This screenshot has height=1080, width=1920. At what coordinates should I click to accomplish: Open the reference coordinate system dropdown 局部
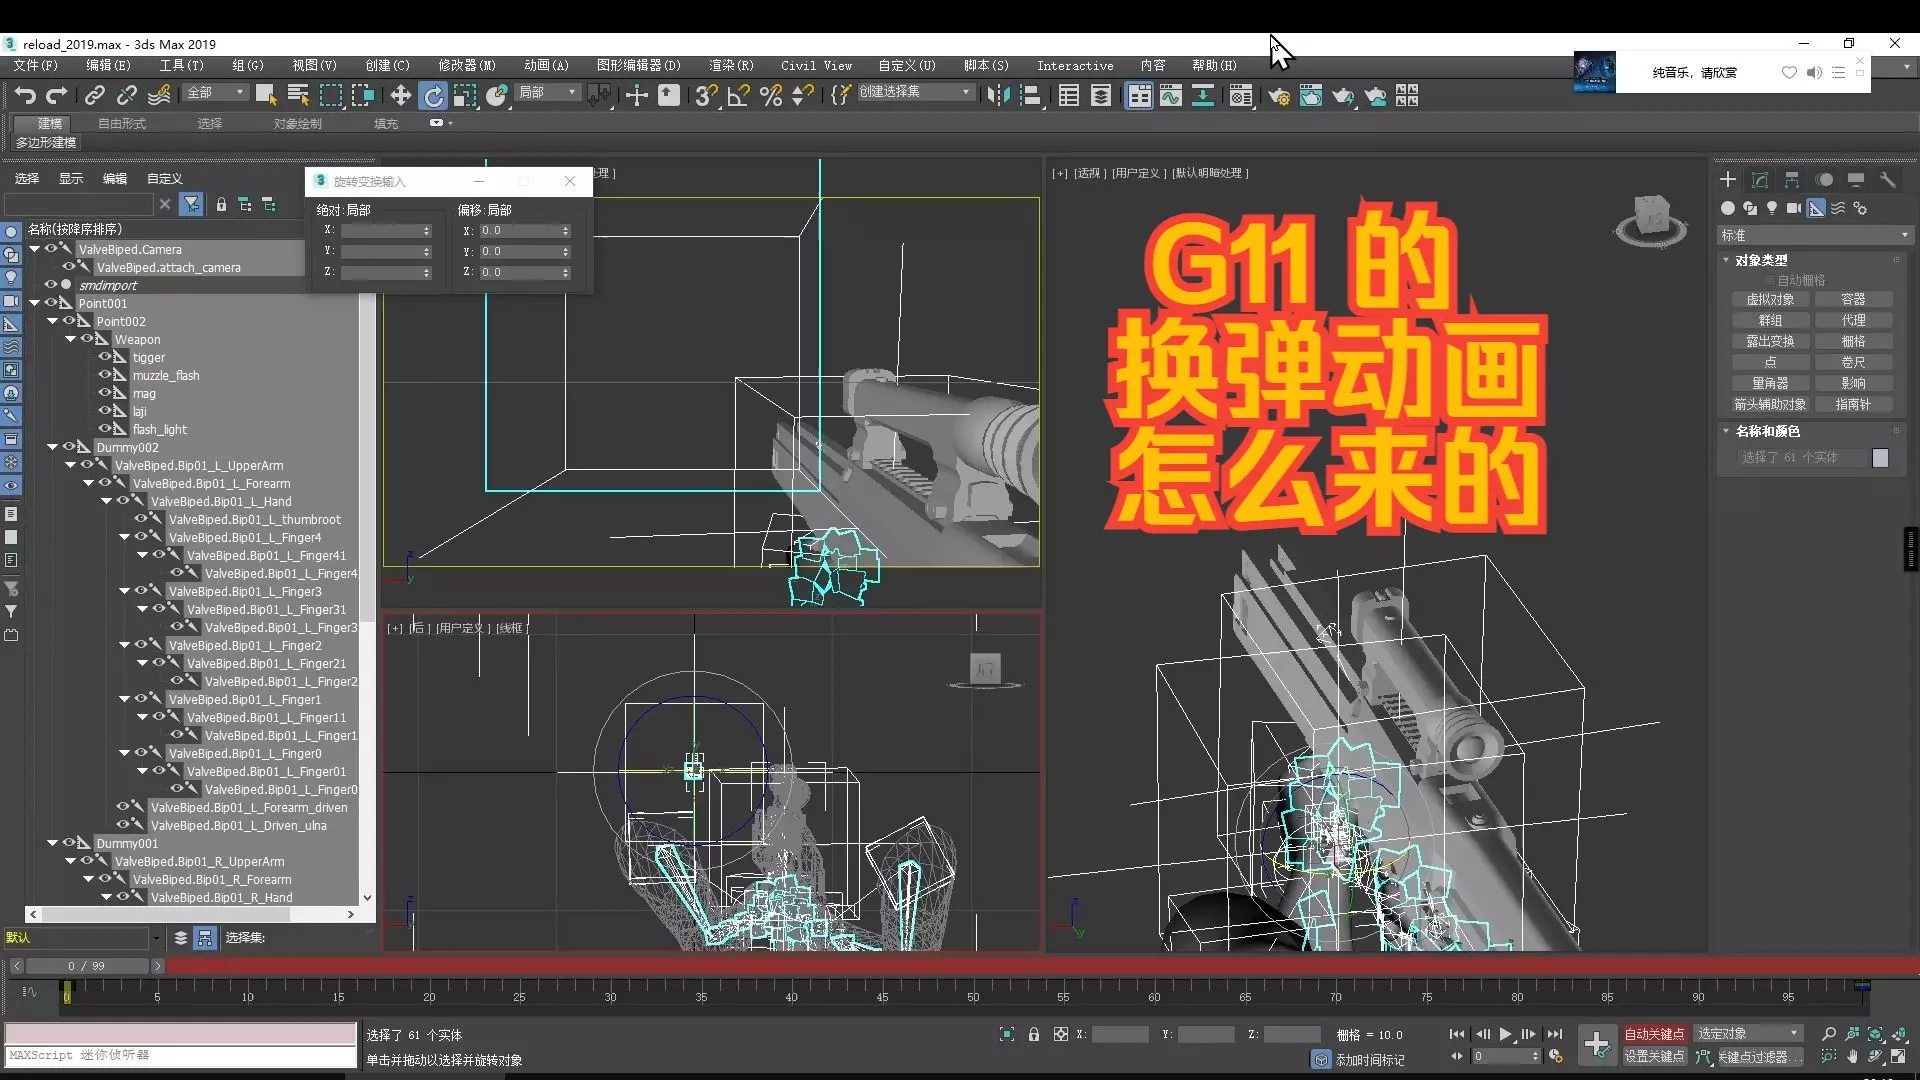click(547, 92)
